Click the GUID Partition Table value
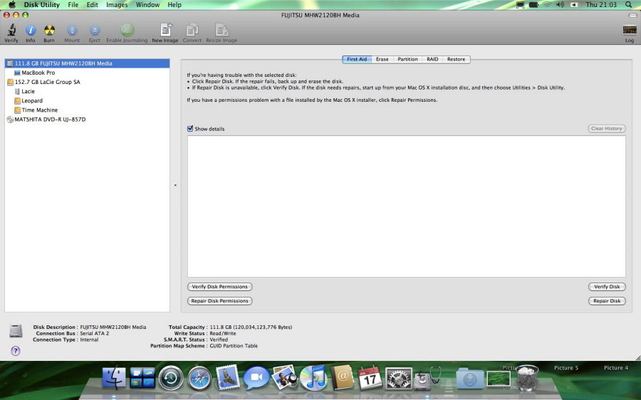The height and width of the screenshot is (400, 641). coord(233,346)
